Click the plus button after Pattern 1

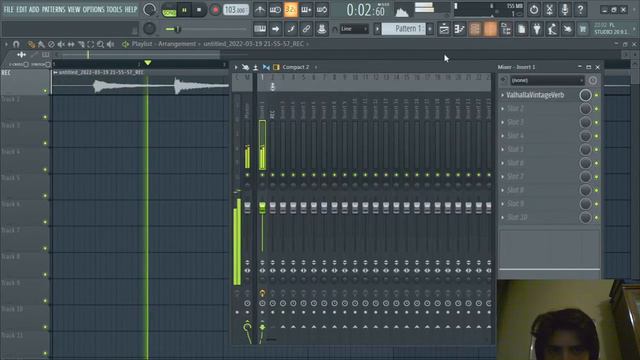(430, 29)
